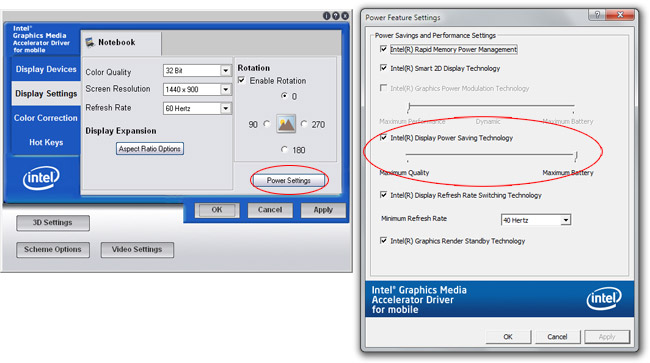
Task: Click the Power Settings button
Action: tap(289, 181)
